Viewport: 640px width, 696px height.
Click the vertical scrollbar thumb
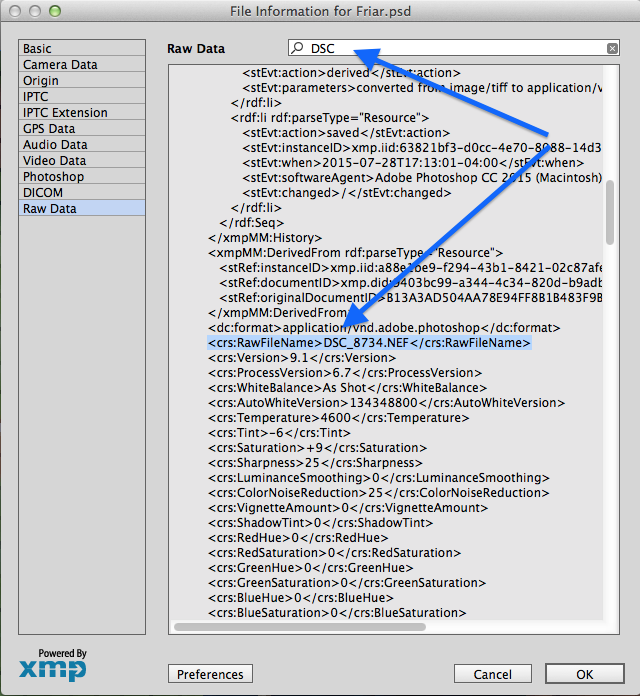[x=610, y=212]
